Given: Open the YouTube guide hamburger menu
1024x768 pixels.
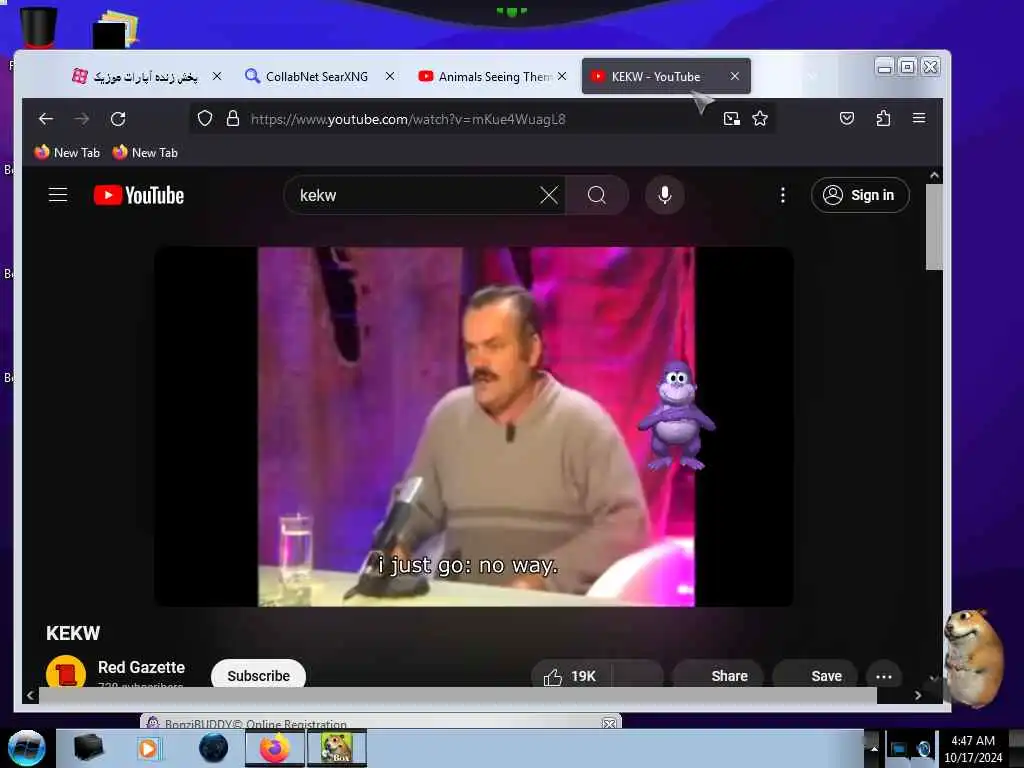Looking at the screenshot, I should (58, 195).
